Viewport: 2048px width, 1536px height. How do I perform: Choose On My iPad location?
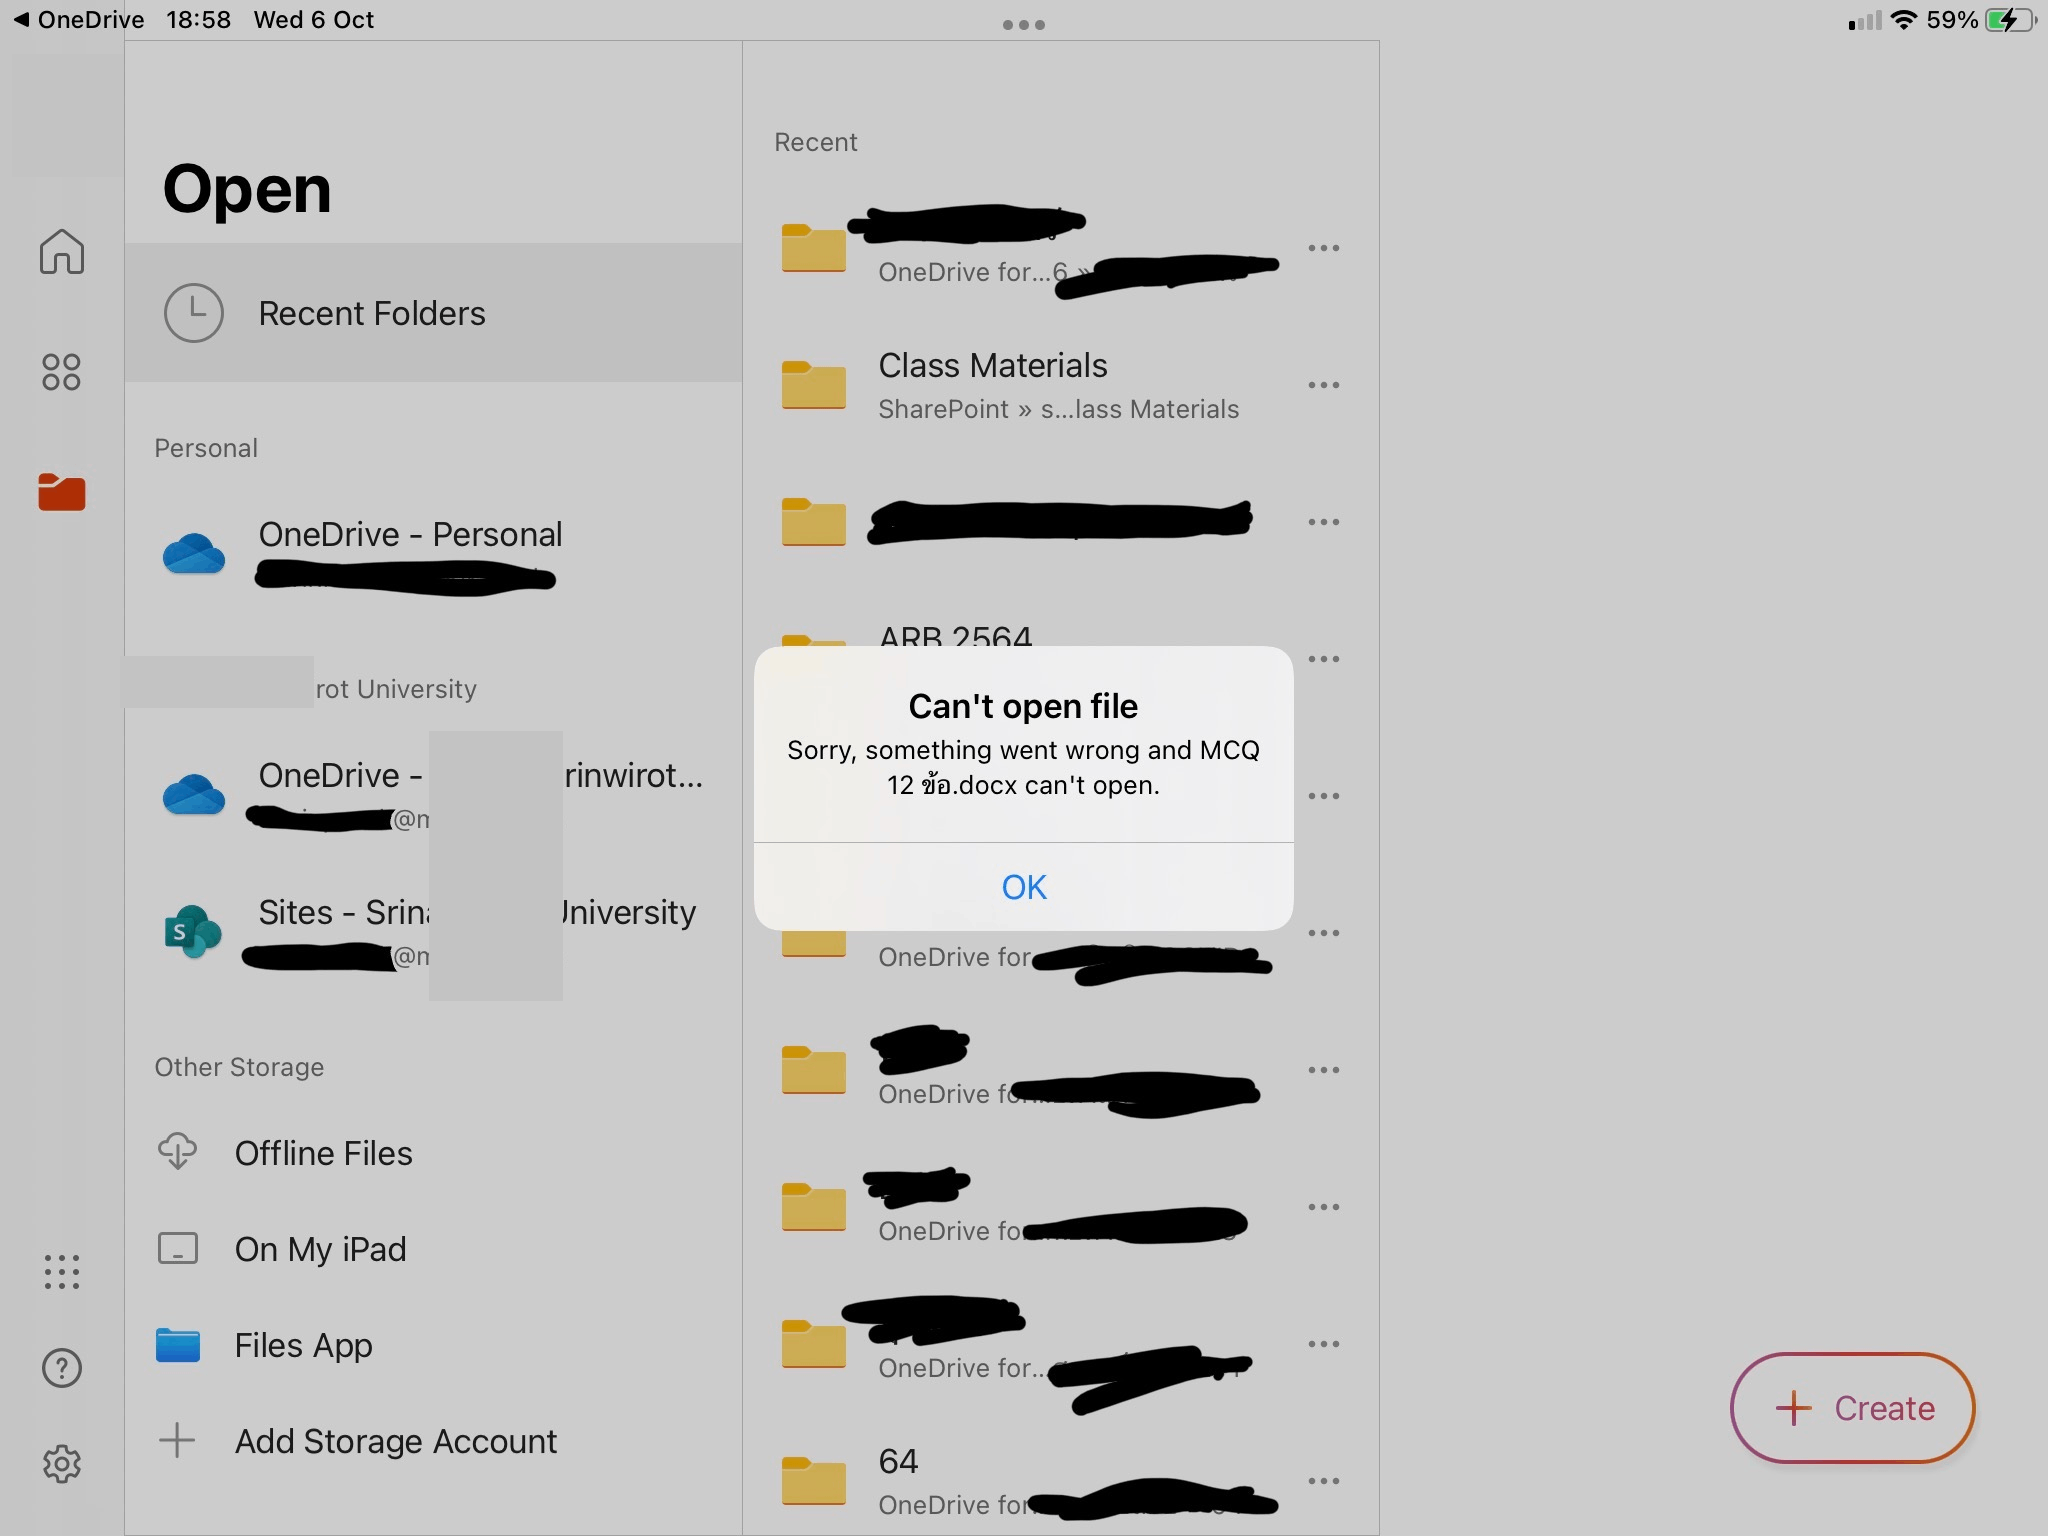[x=320, y=1249]
